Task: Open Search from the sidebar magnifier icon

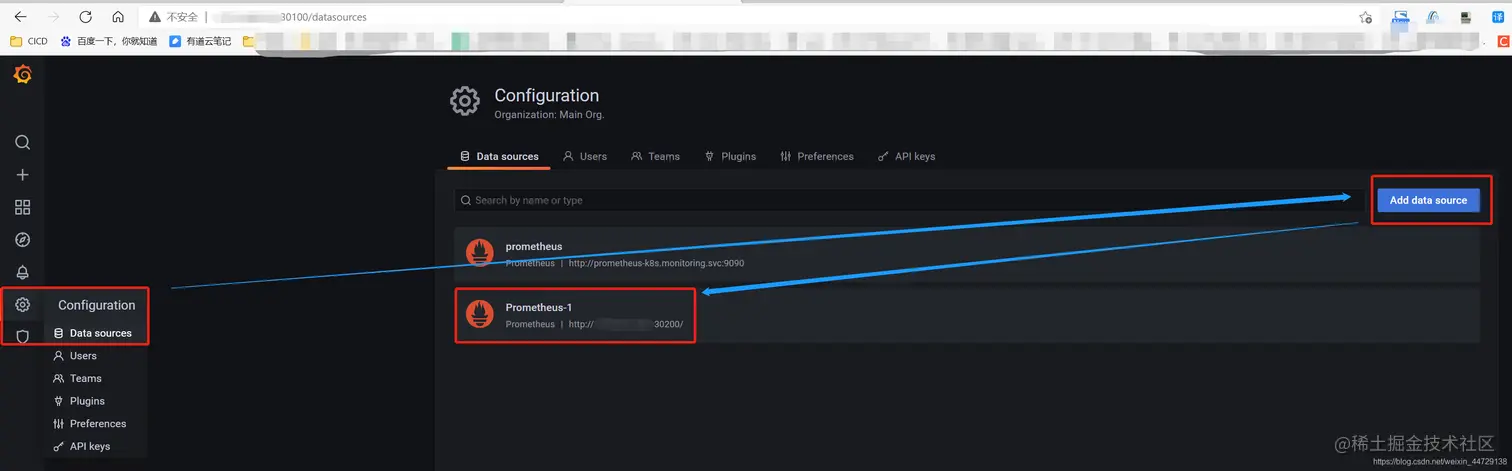Action: coord(22,142)
